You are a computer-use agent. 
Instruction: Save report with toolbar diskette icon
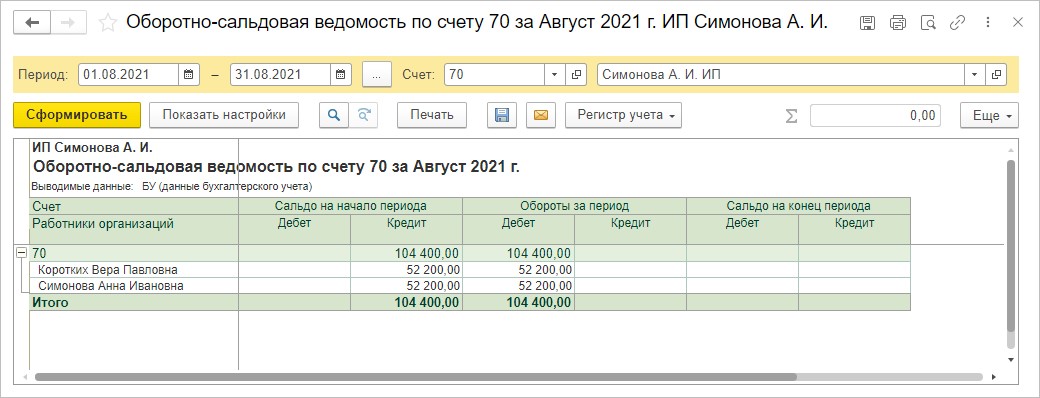502,115
